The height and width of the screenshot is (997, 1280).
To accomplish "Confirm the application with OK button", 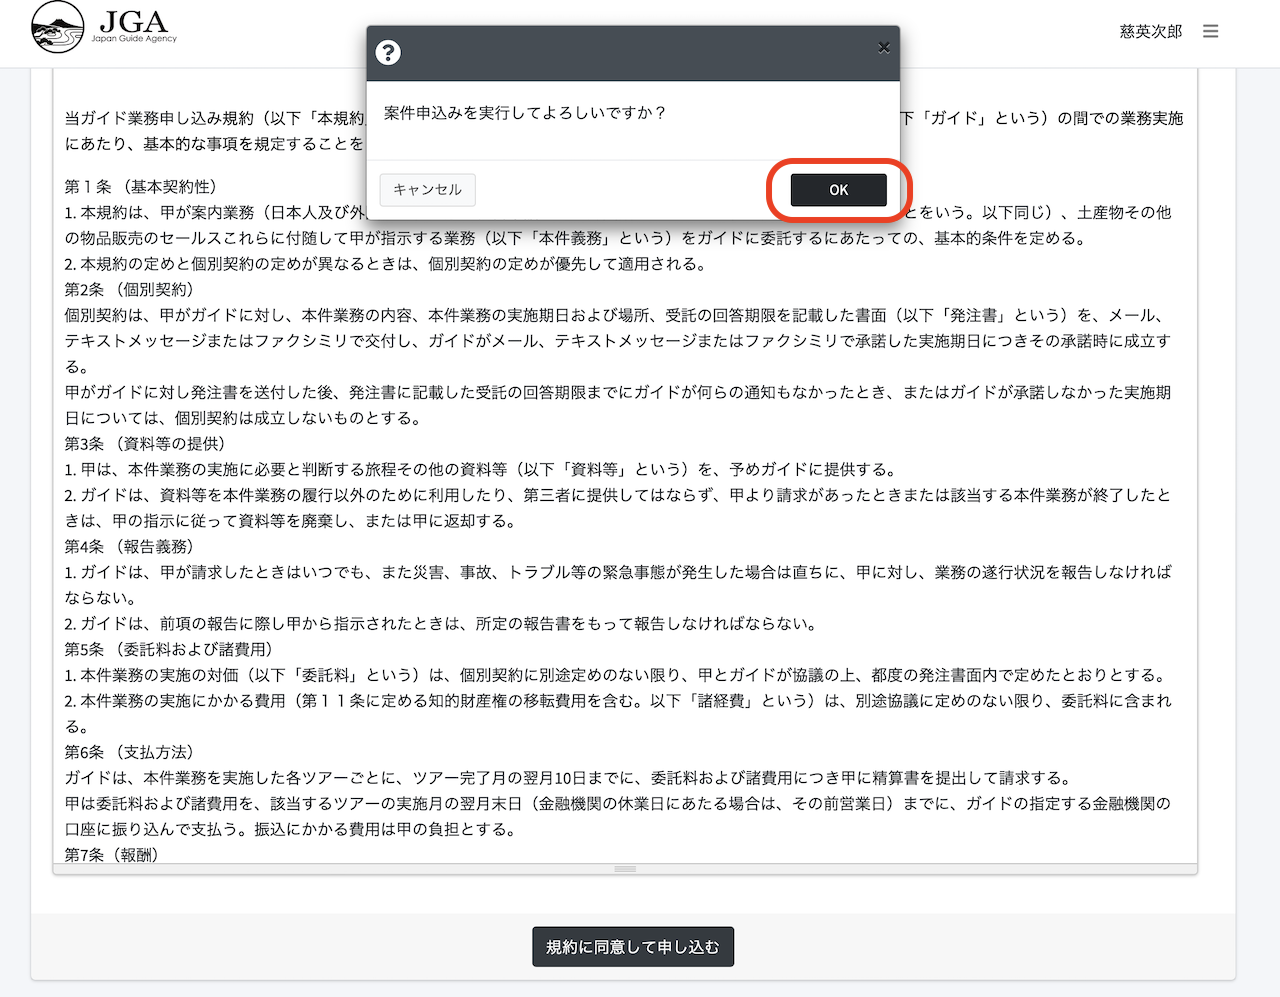I will click(x=838, y=190).
